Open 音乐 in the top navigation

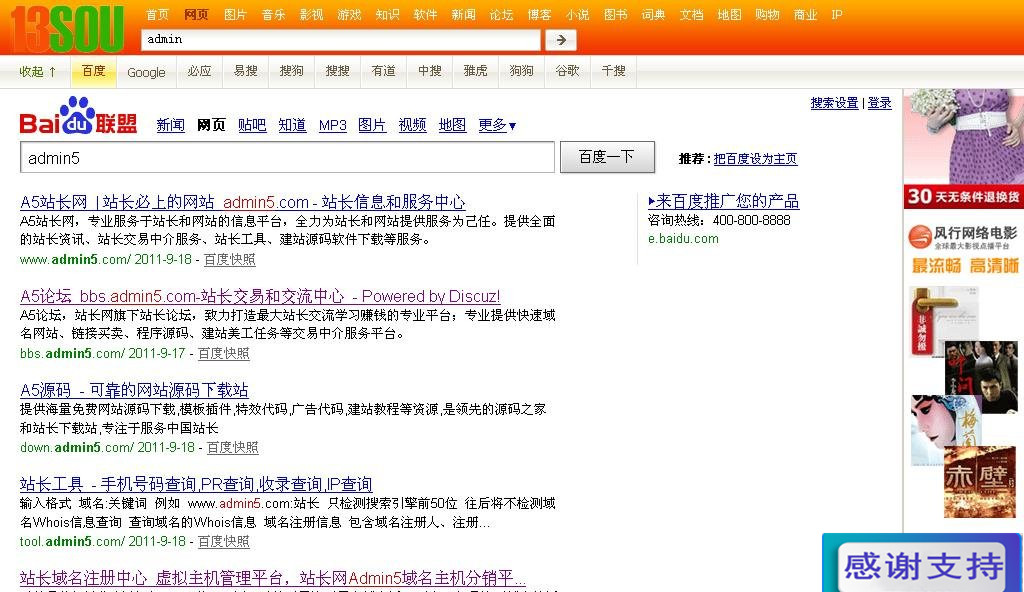(x=274, y=14)
